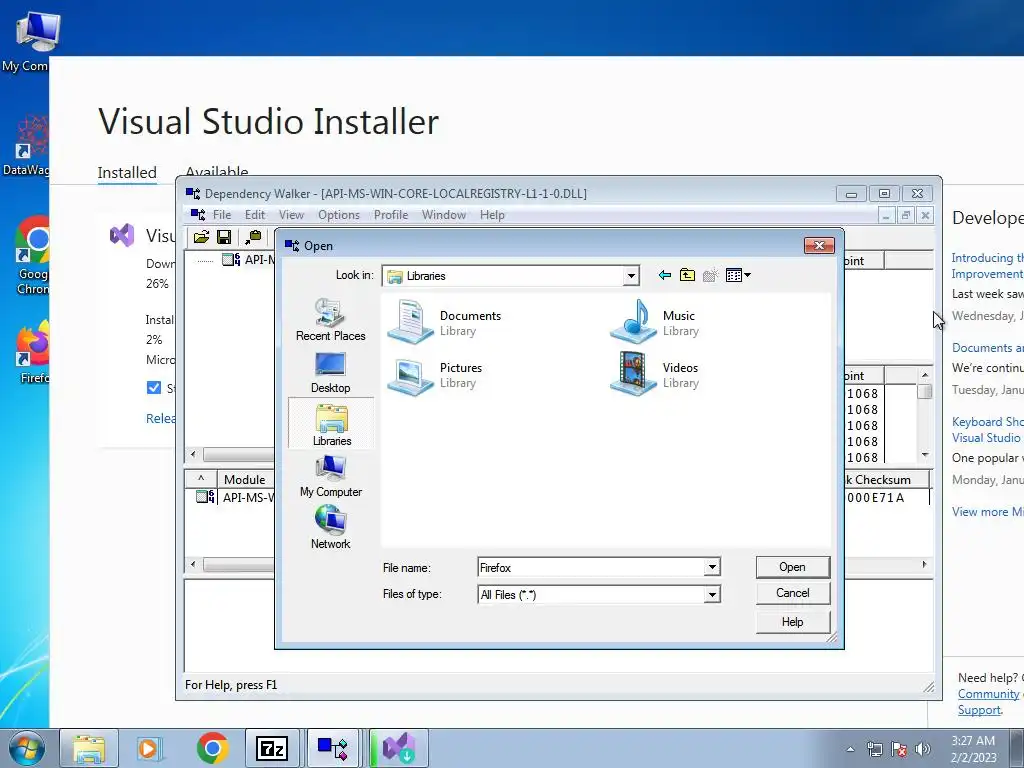
Task: Click the File name input field
Action: tap(591, 568)
